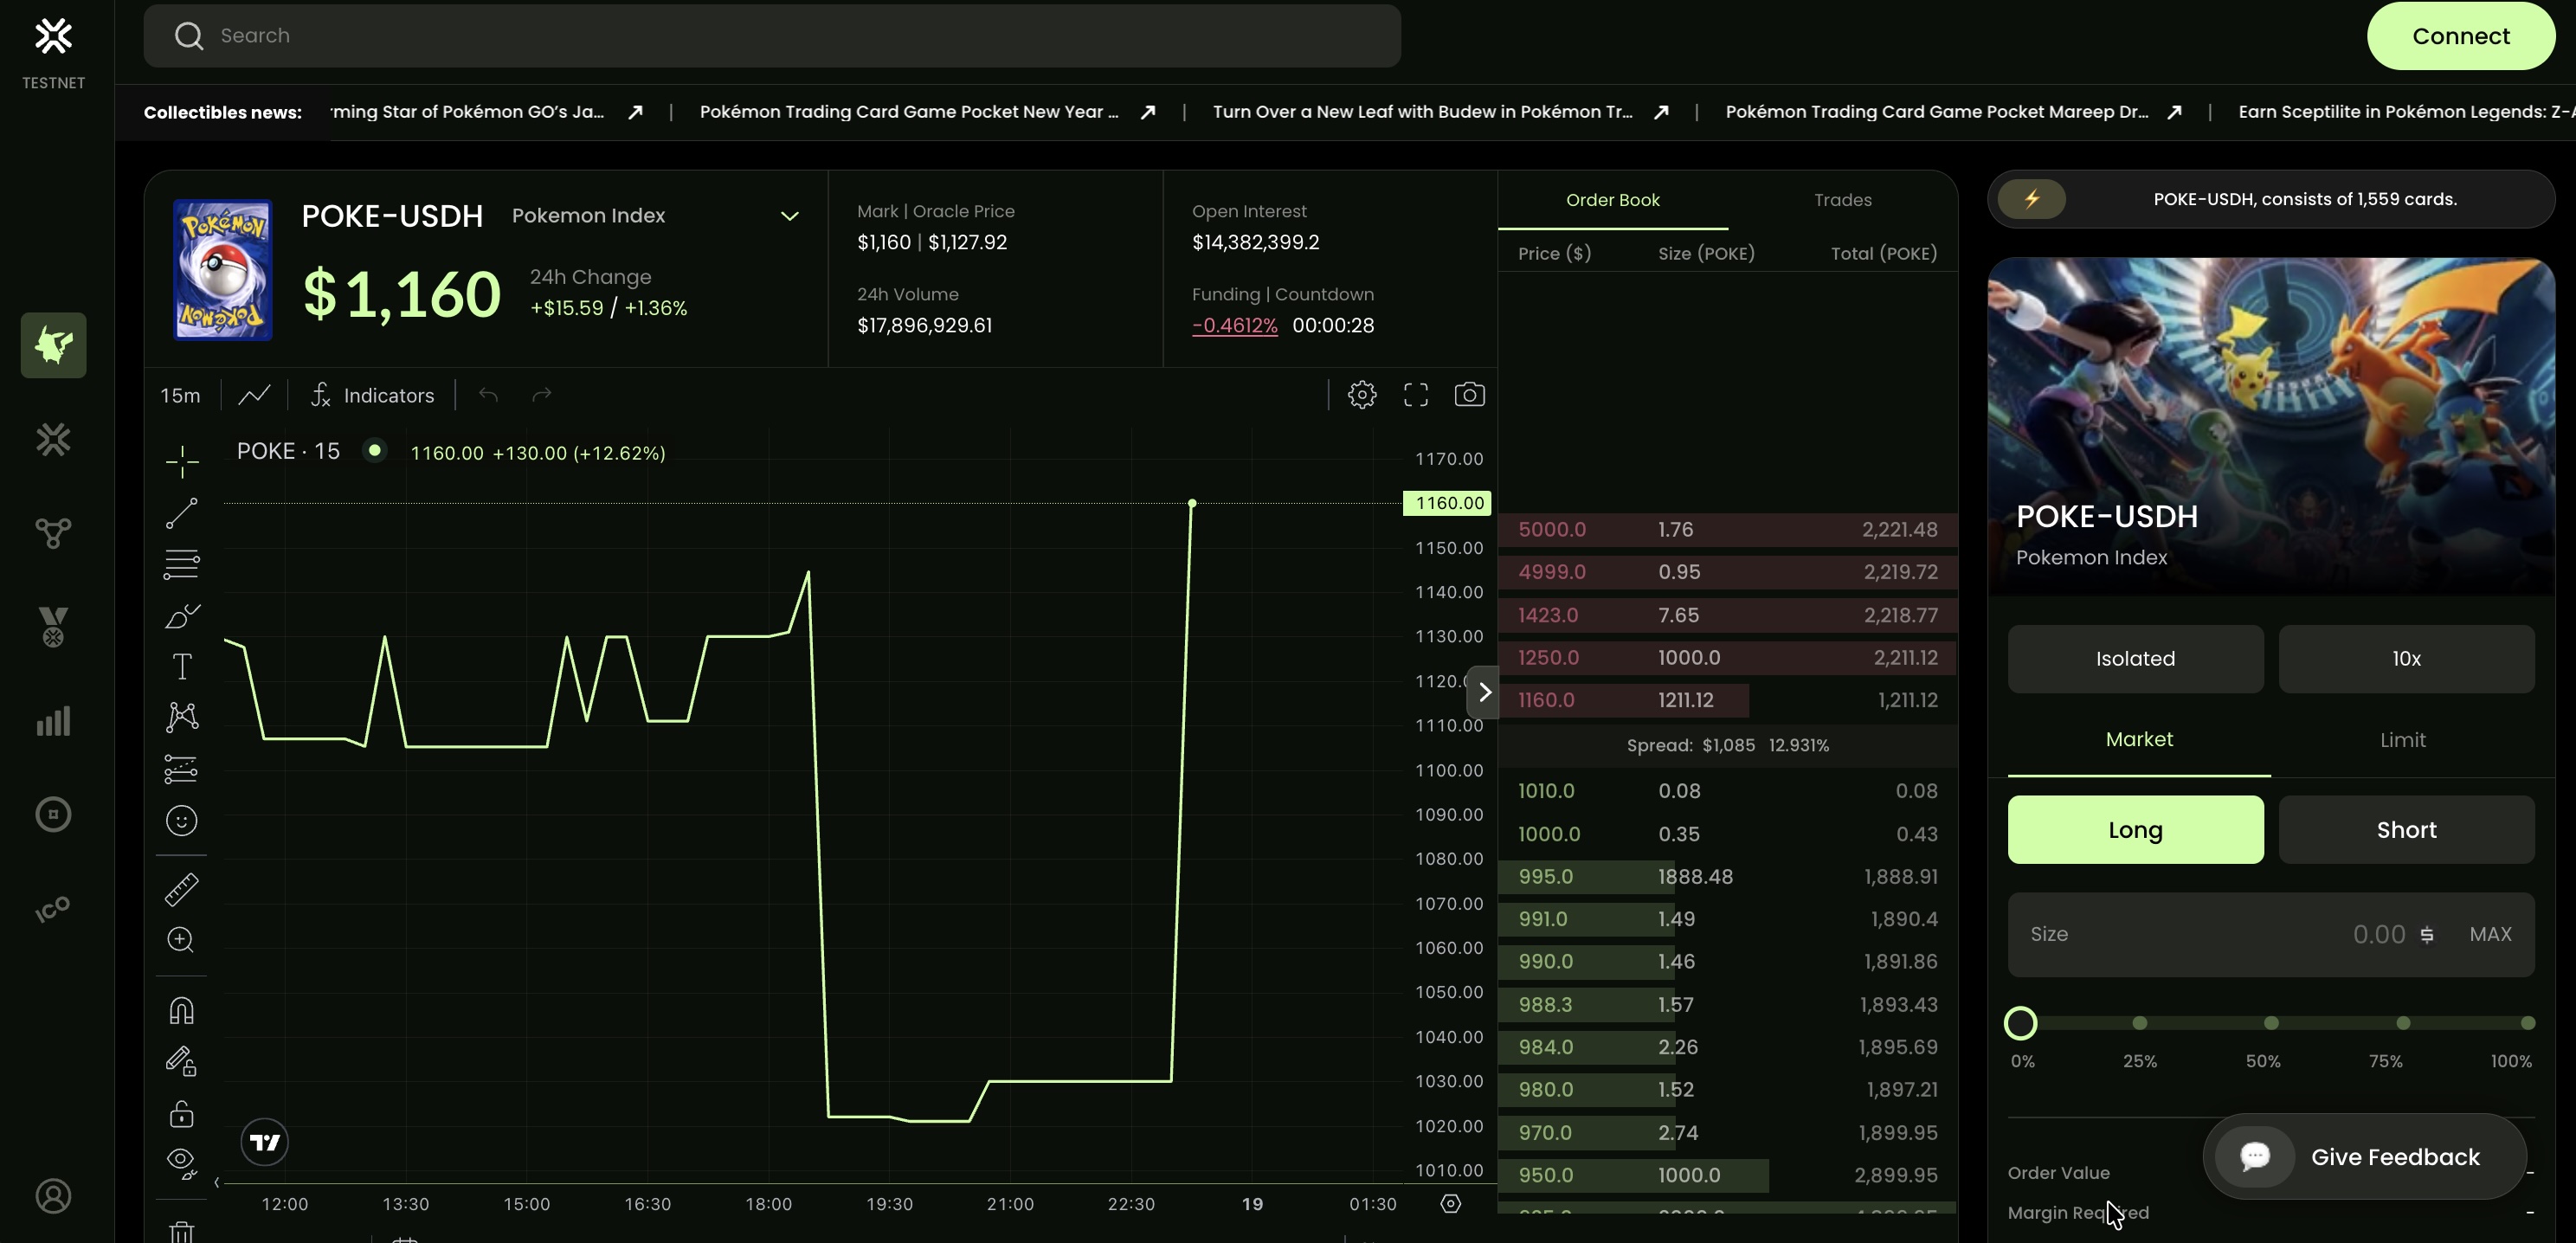
Task: Activate the magnet mode tool
Action: click(x=181, y=1011)
